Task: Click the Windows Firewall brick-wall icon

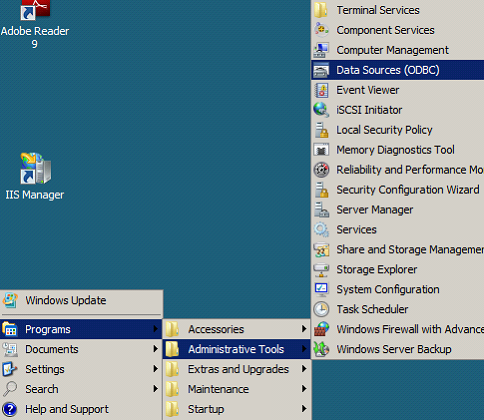Action: click(321, 329)
